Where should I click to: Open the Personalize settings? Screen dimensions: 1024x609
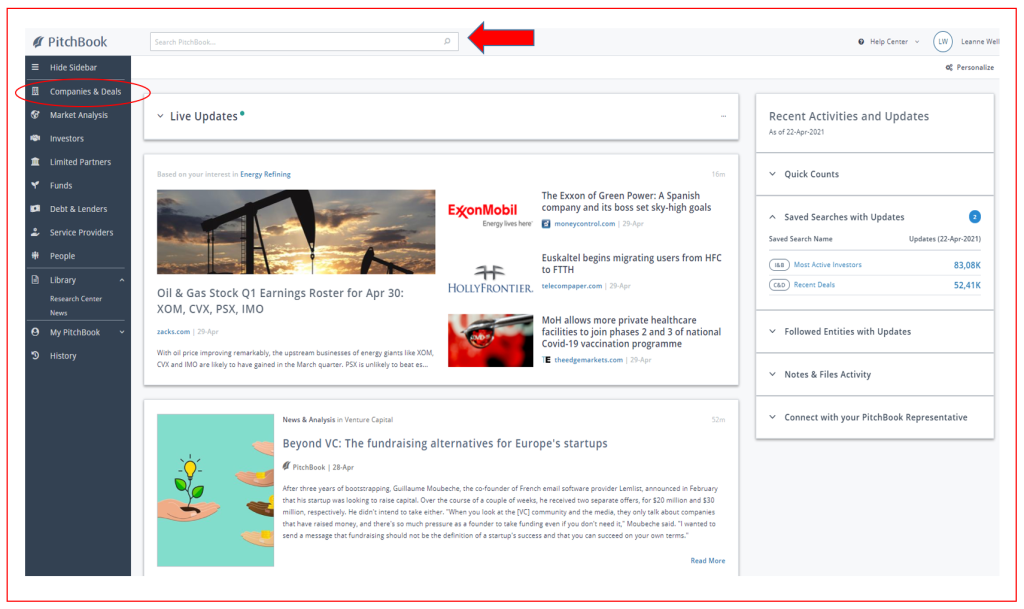pos(969,67)
